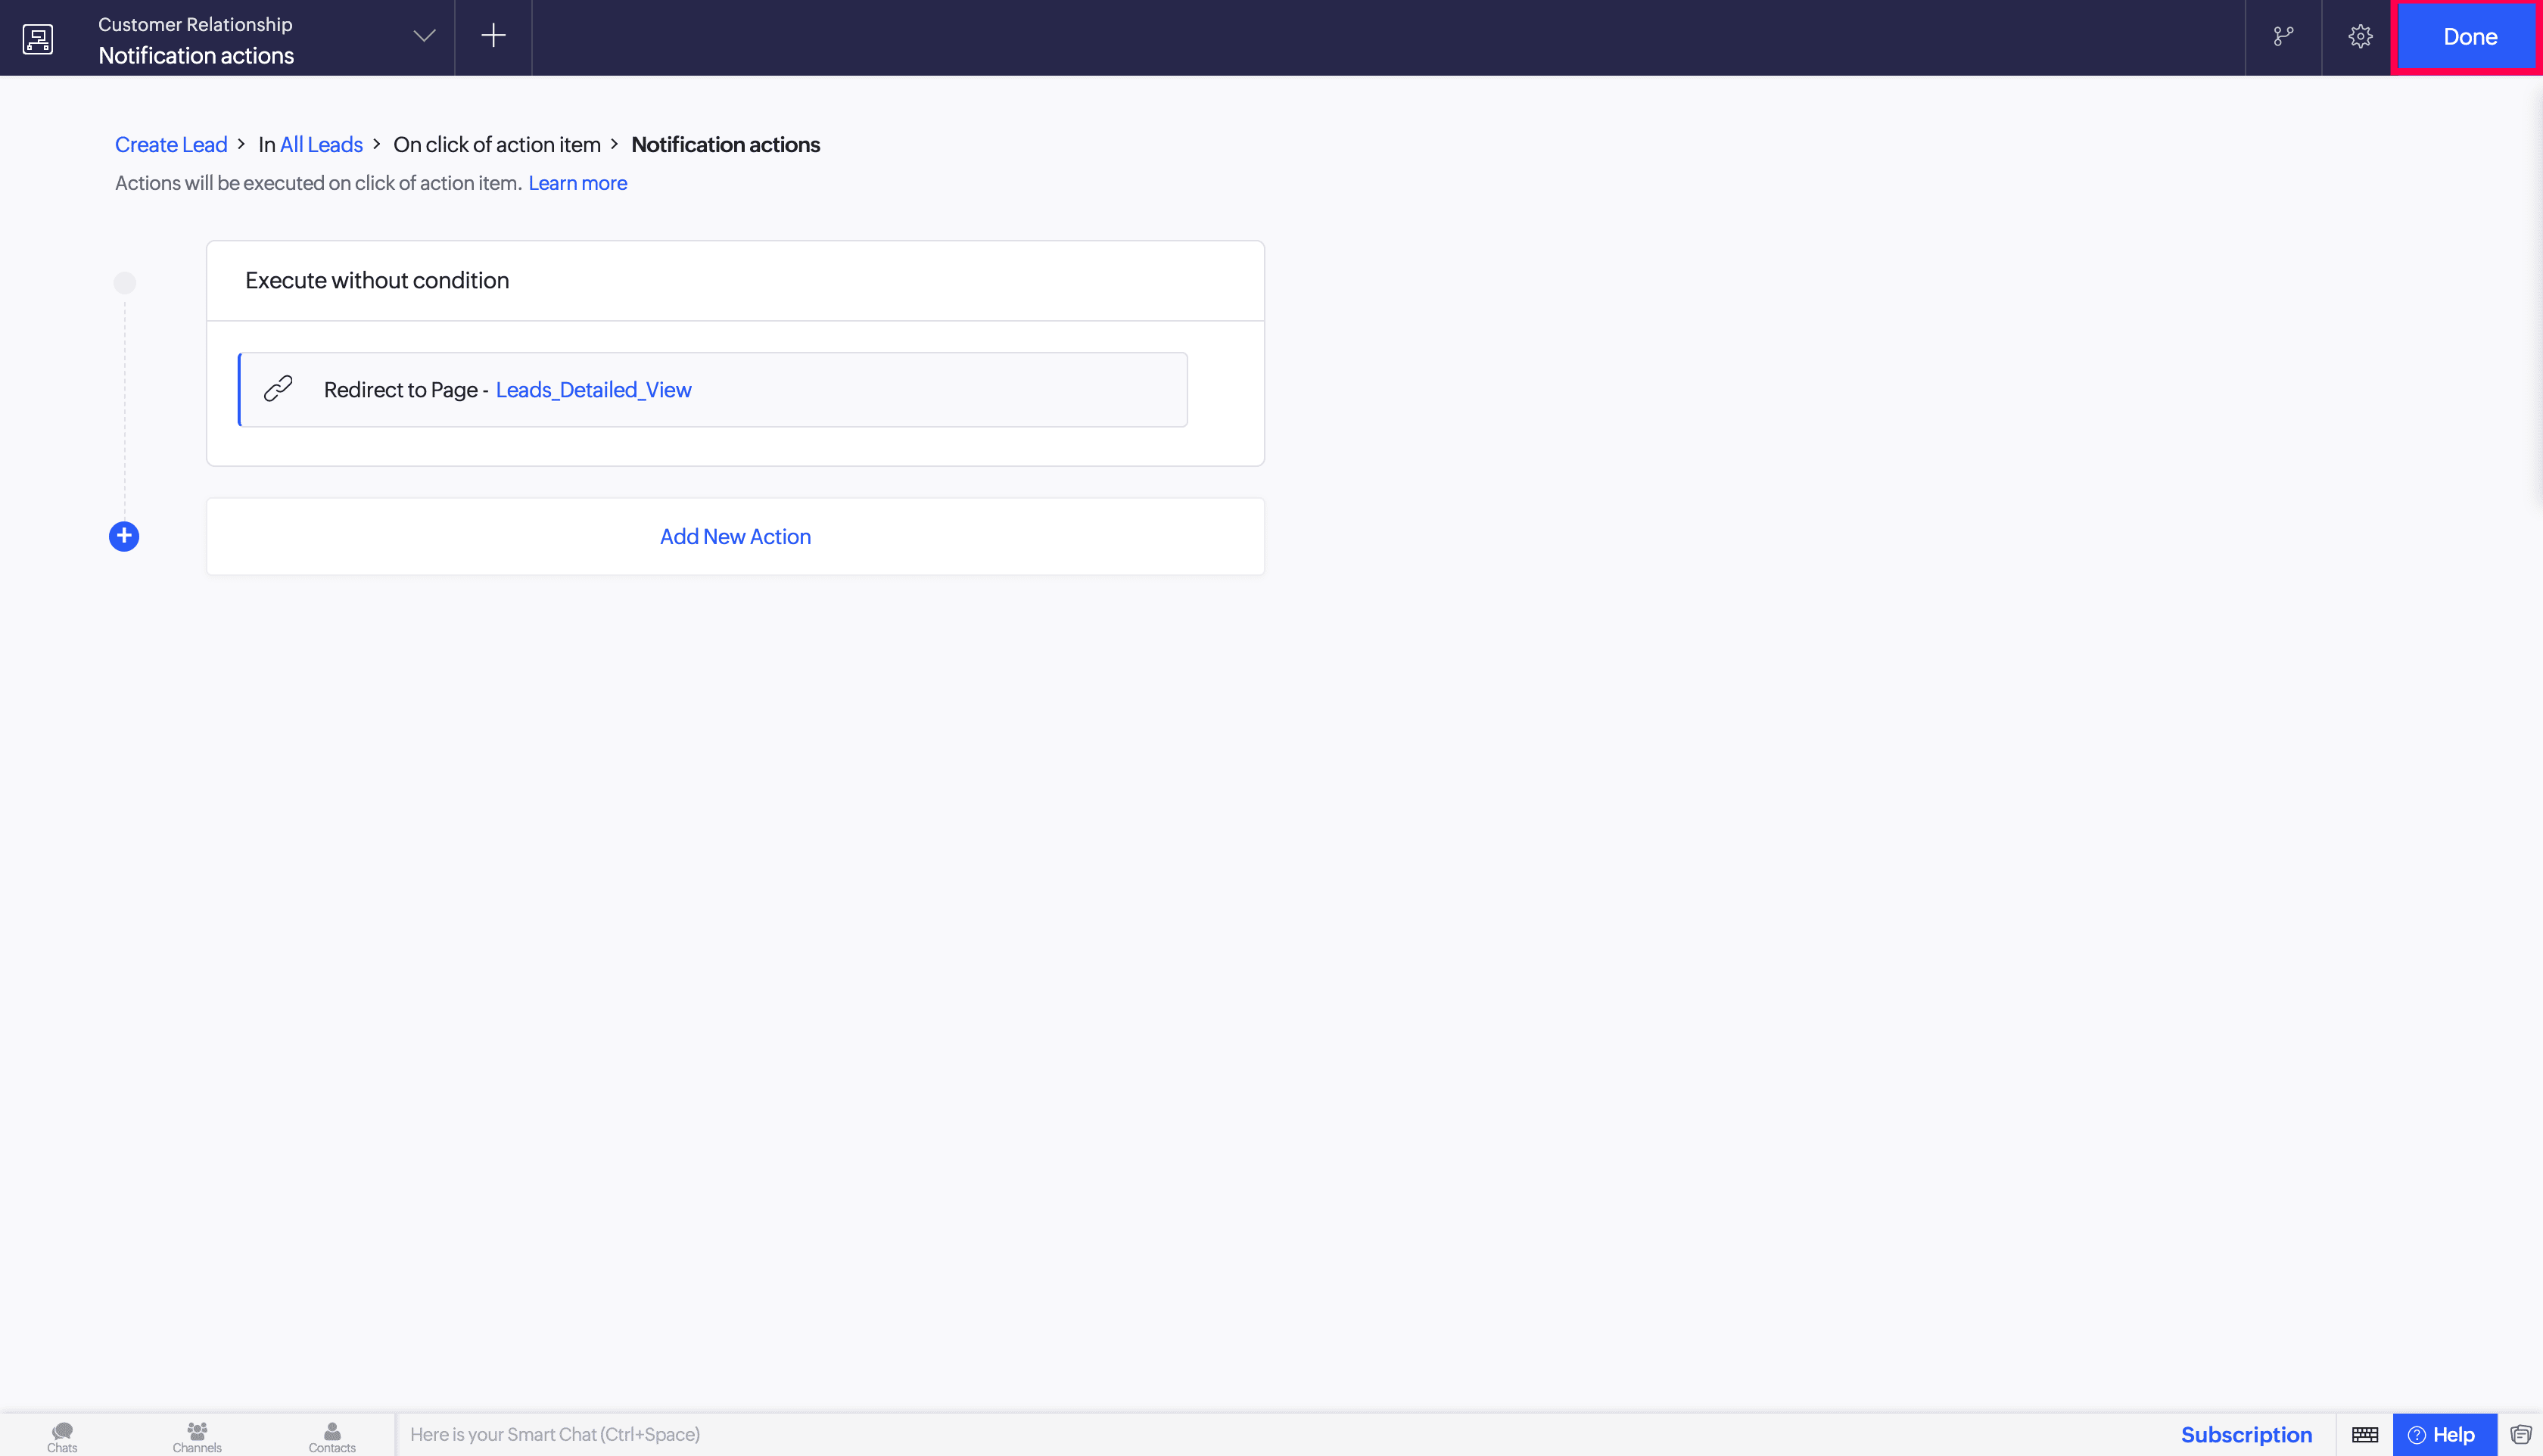The width and height of the screenshot is (2543, 1456).
Task: Open the Chats icon
Action: 62,1437
